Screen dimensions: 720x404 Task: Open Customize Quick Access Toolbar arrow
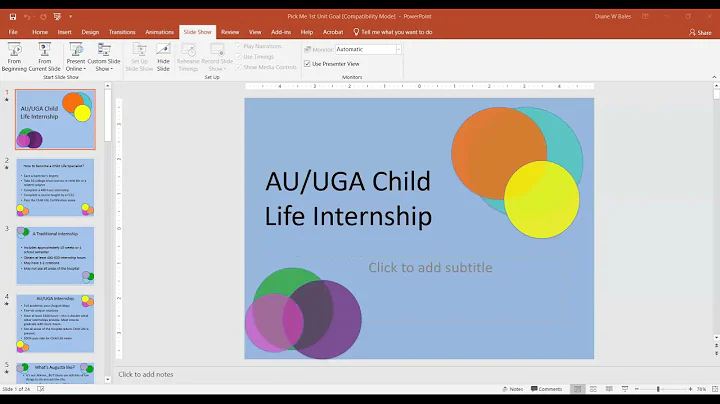pyautogui.click(x=70, y=17)
